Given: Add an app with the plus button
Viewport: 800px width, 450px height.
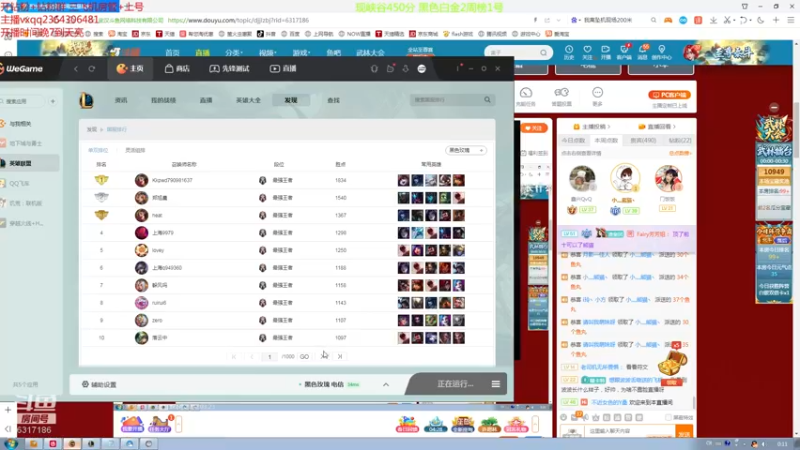Looking at the screenshot, I should [x=53, y=101].
